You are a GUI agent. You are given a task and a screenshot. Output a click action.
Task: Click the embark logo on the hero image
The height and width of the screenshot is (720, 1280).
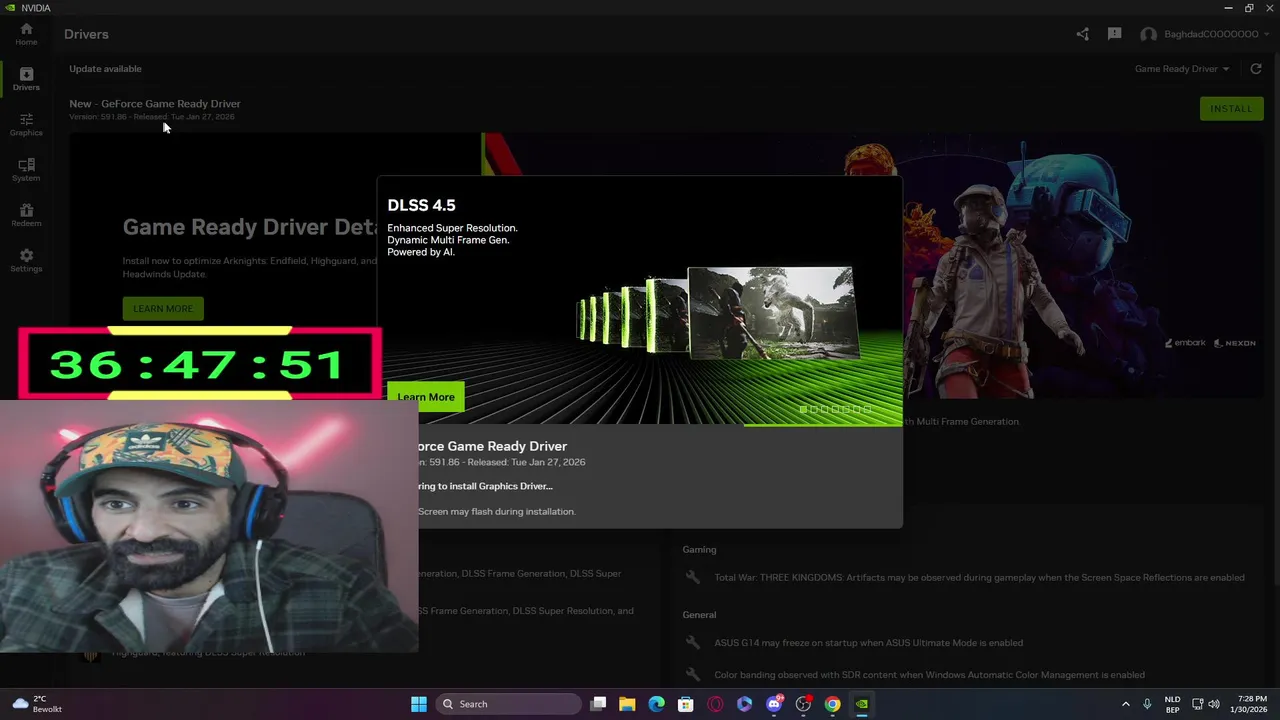(1186, 343)
